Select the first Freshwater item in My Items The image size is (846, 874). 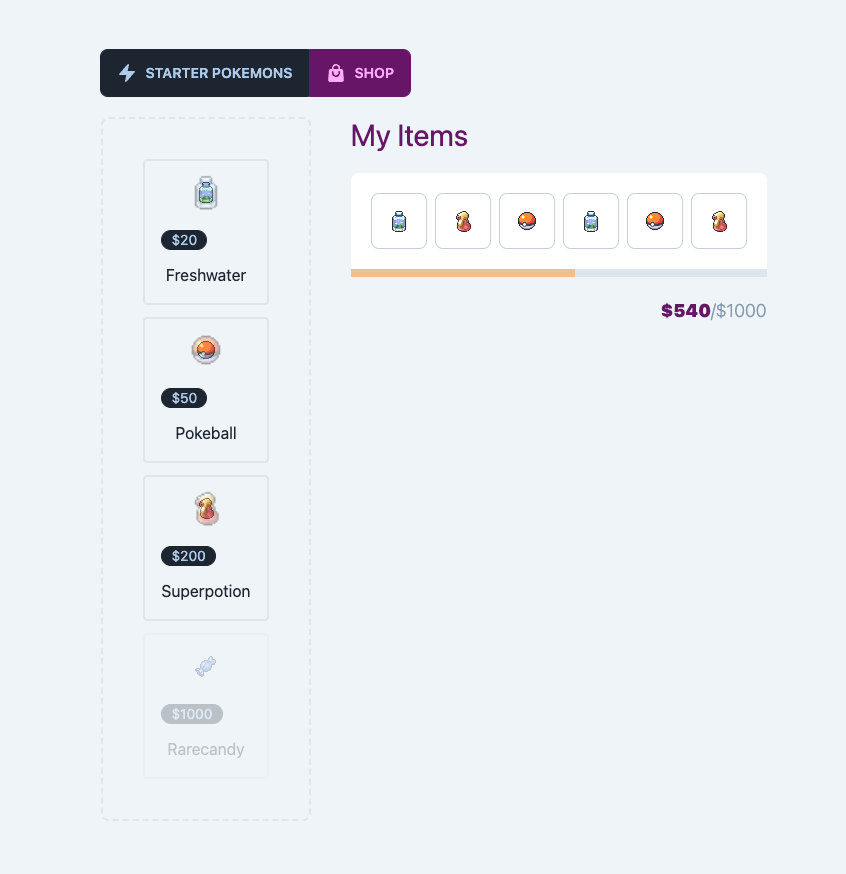pyautogui.click(x=398, y=220)
